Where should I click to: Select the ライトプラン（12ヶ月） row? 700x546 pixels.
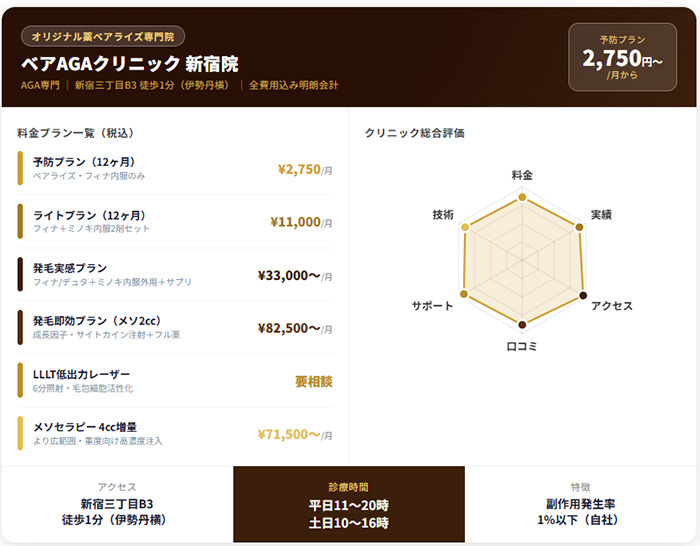coord(175,222)
